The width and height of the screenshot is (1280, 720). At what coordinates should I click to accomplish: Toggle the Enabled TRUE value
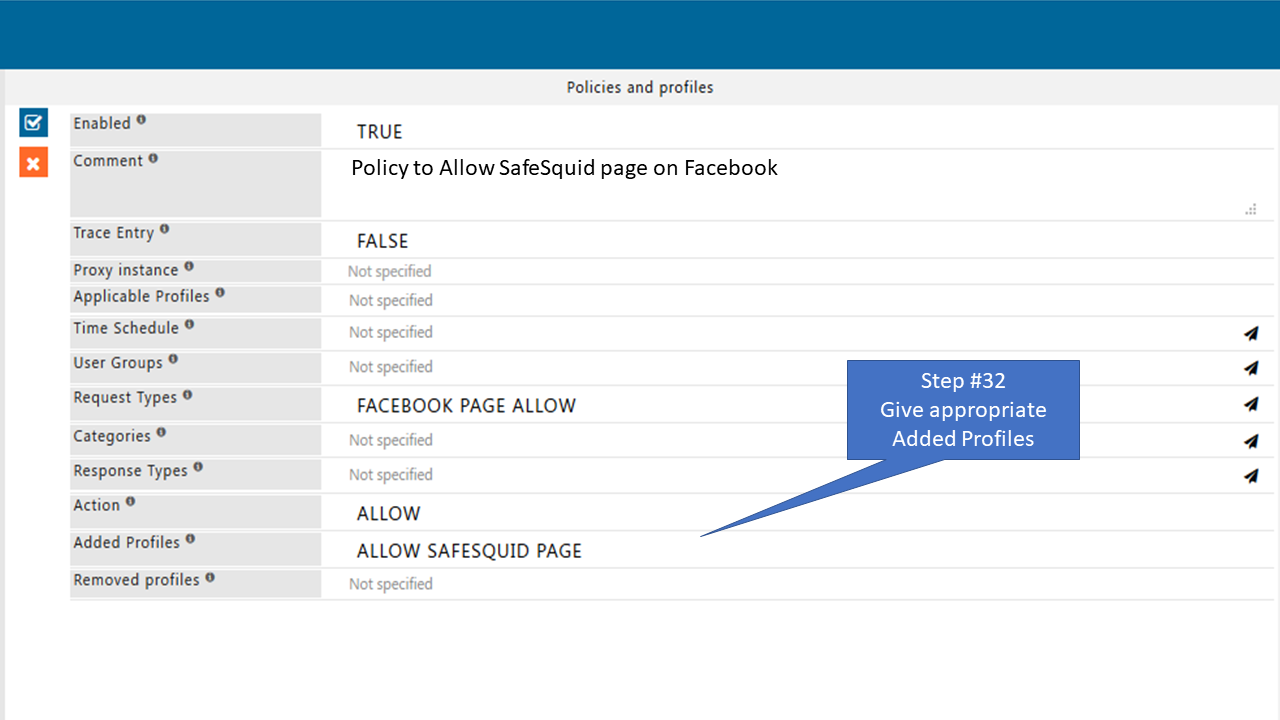pos(380,132)
